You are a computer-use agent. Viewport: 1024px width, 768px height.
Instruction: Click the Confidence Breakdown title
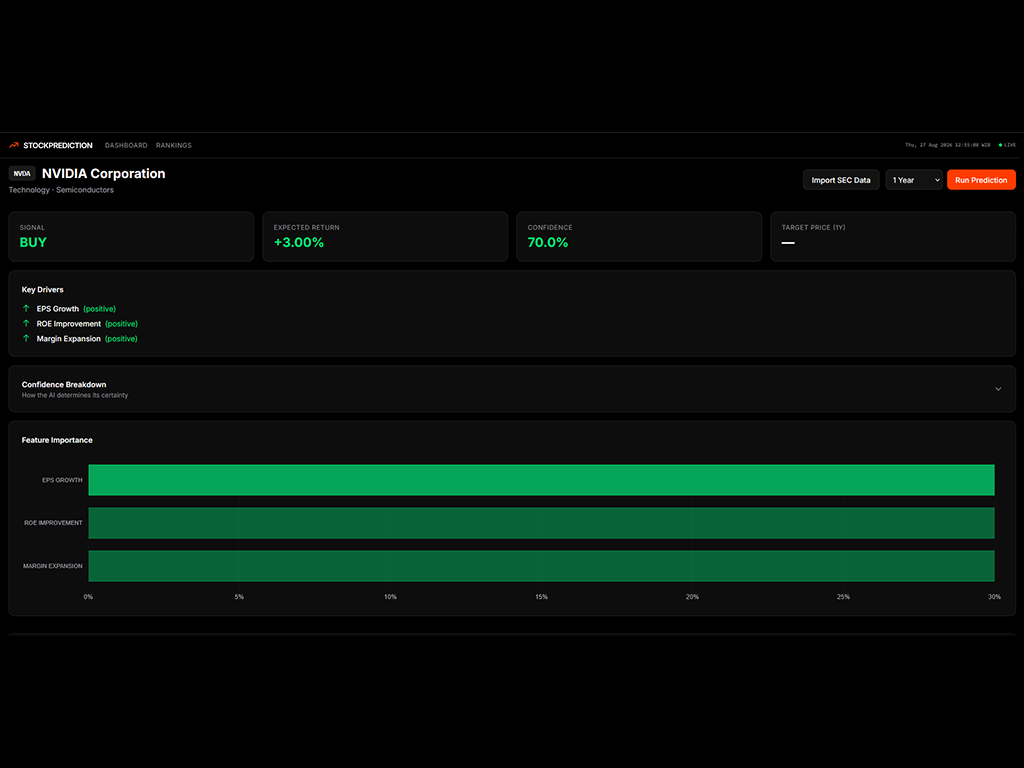[x=64, y=385]
